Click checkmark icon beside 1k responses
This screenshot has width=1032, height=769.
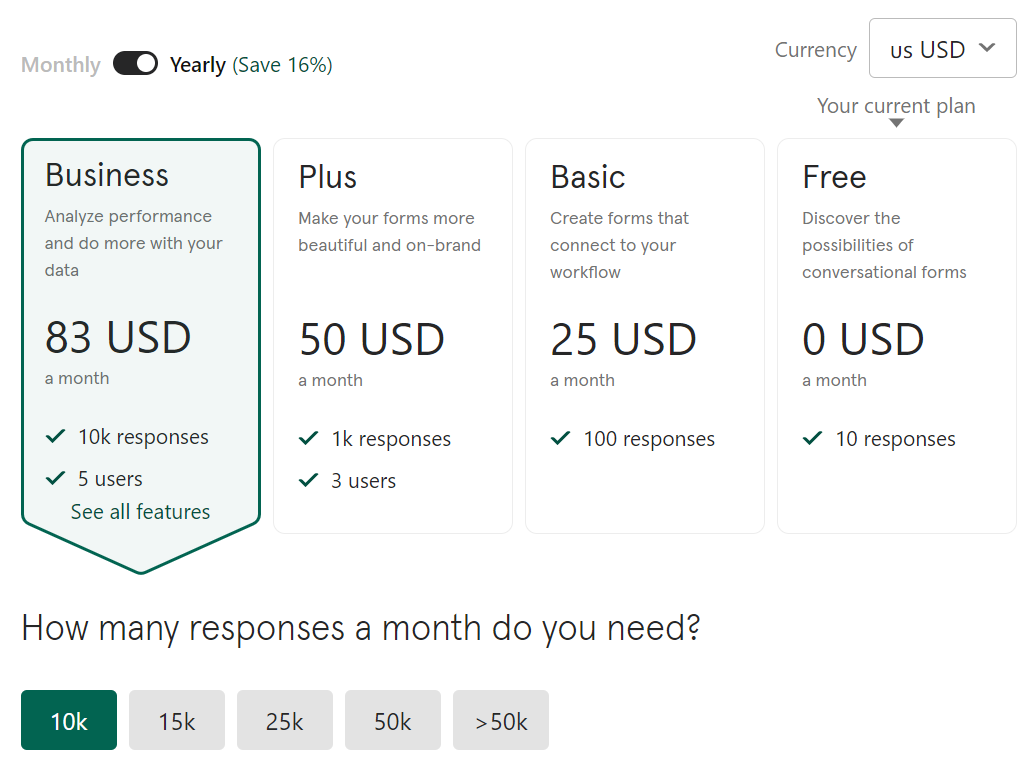pyautogui.click(x=308, y=438)
